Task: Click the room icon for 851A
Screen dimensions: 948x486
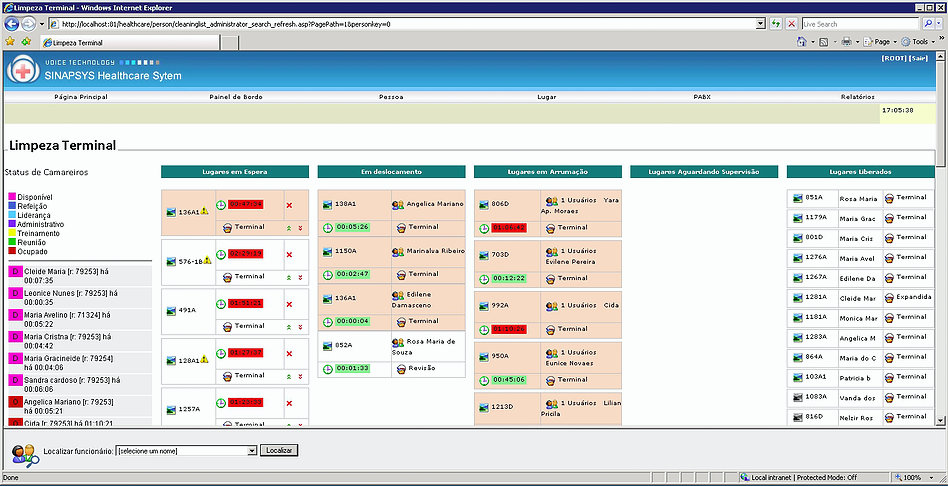Action: point(797,198)
